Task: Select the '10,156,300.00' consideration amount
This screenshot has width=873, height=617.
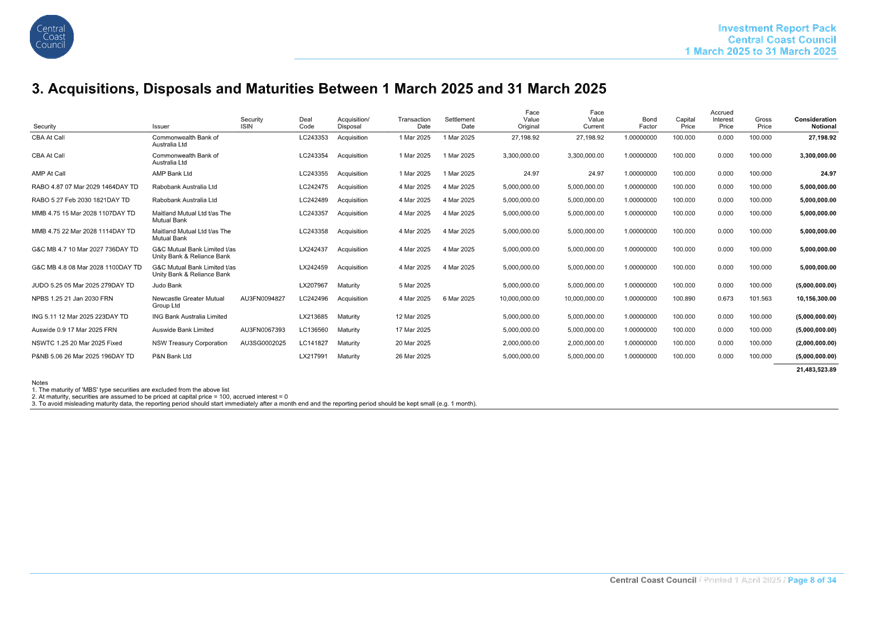Action: [818, 299]
